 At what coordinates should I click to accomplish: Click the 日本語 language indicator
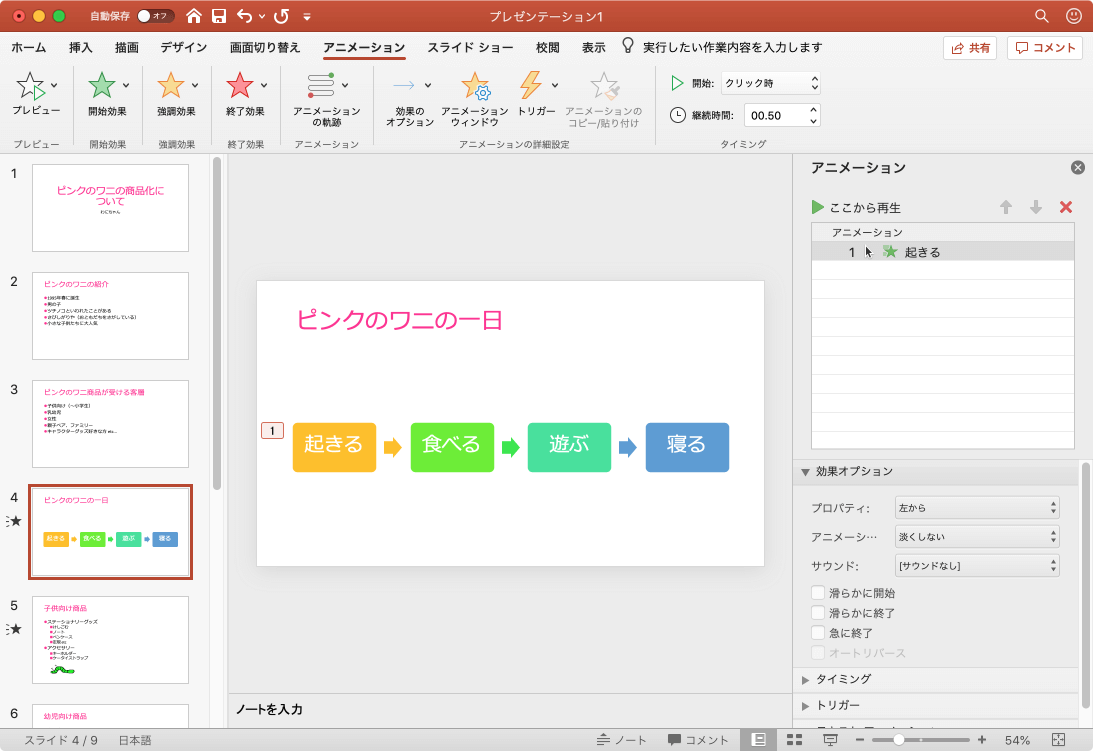(x=135, y=740)
